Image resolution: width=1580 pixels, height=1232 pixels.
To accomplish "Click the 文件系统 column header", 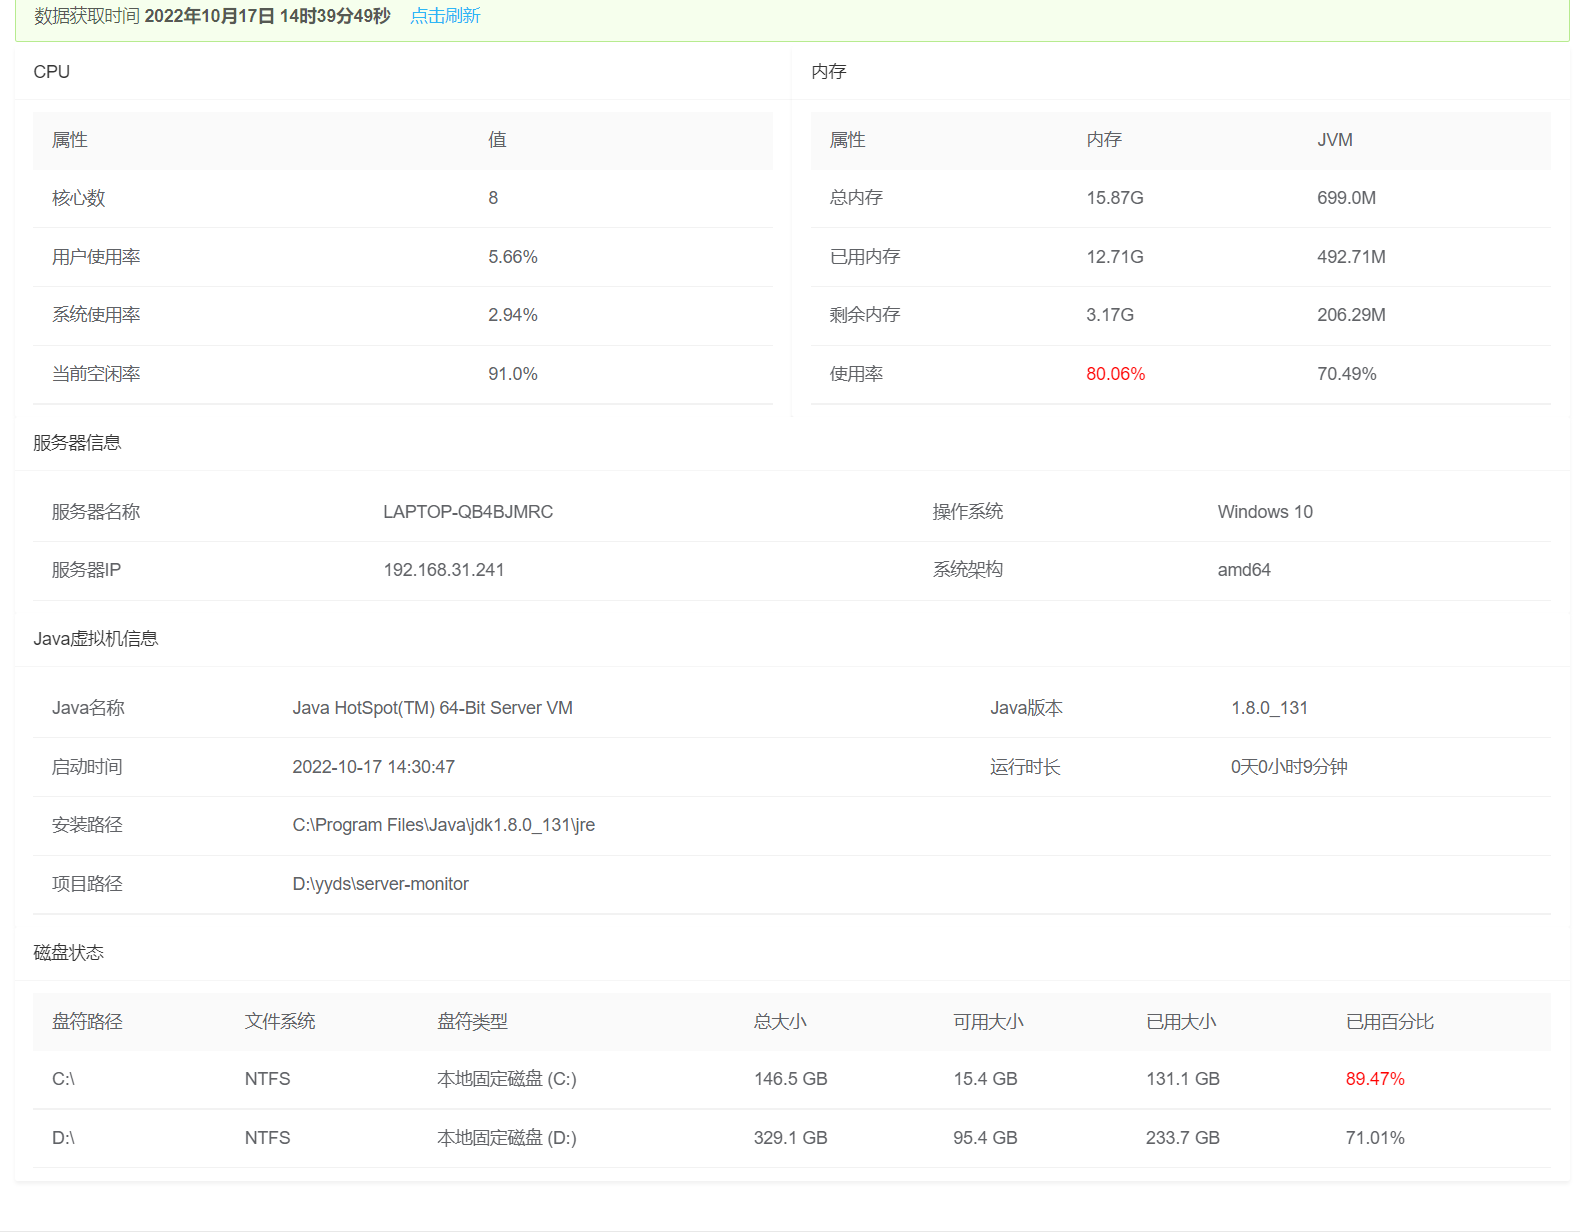I will click(280, 1022).
